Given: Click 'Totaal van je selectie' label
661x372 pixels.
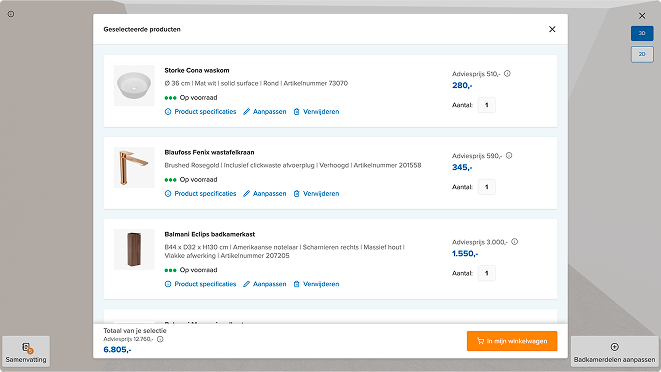Looking at the screenshot, I should tap(135, 331).
